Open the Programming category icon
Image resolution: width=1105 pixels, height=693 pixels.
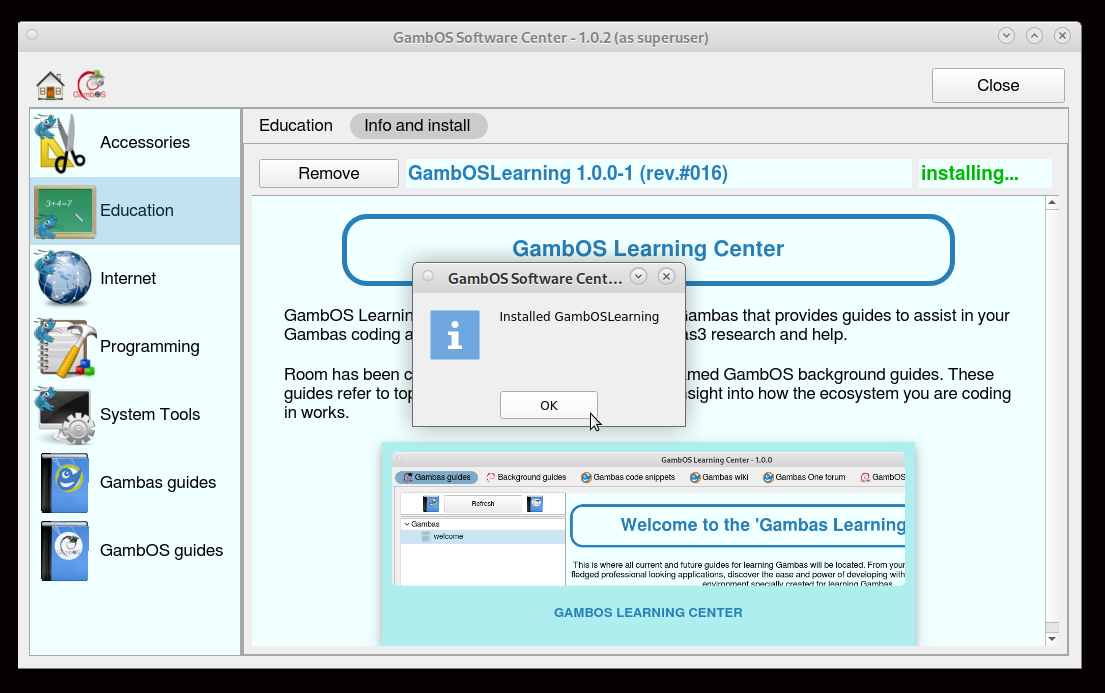65,346
